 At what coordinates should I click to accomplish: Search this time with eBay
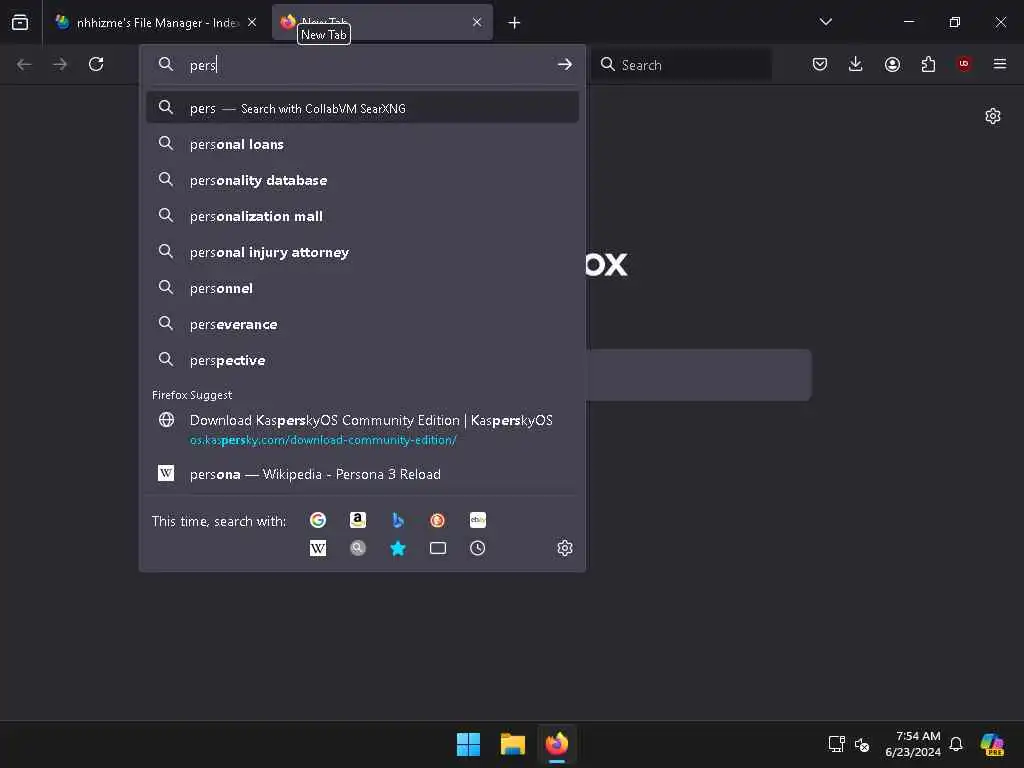coord(478,520)
